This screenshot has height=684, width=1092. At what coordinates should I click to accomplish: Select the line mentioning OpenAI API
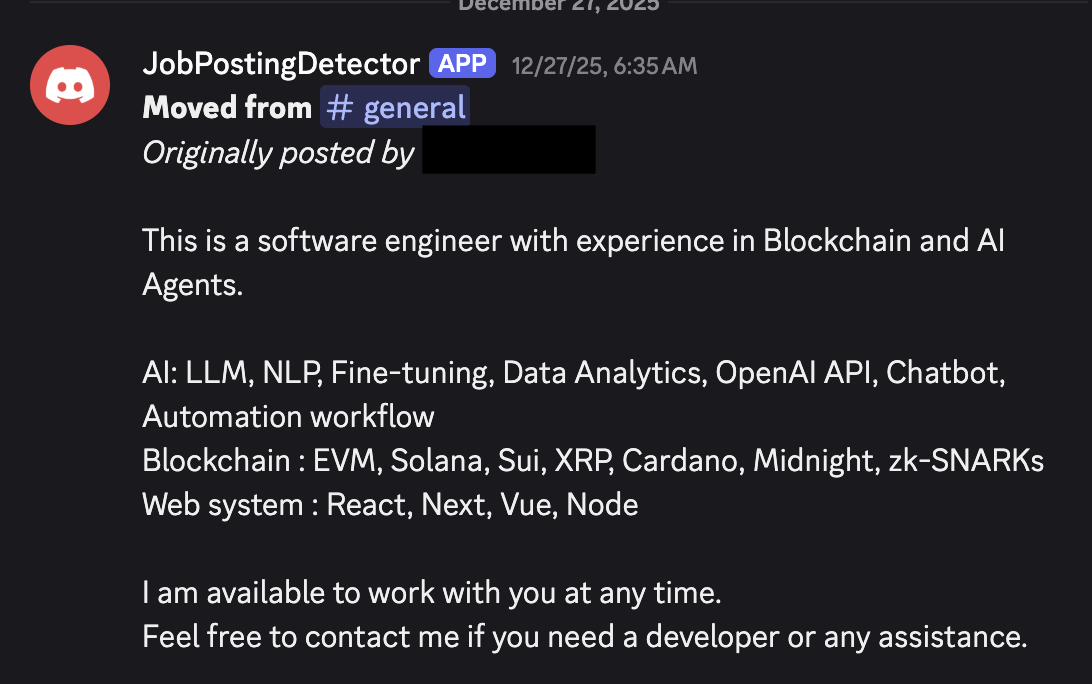574,372
